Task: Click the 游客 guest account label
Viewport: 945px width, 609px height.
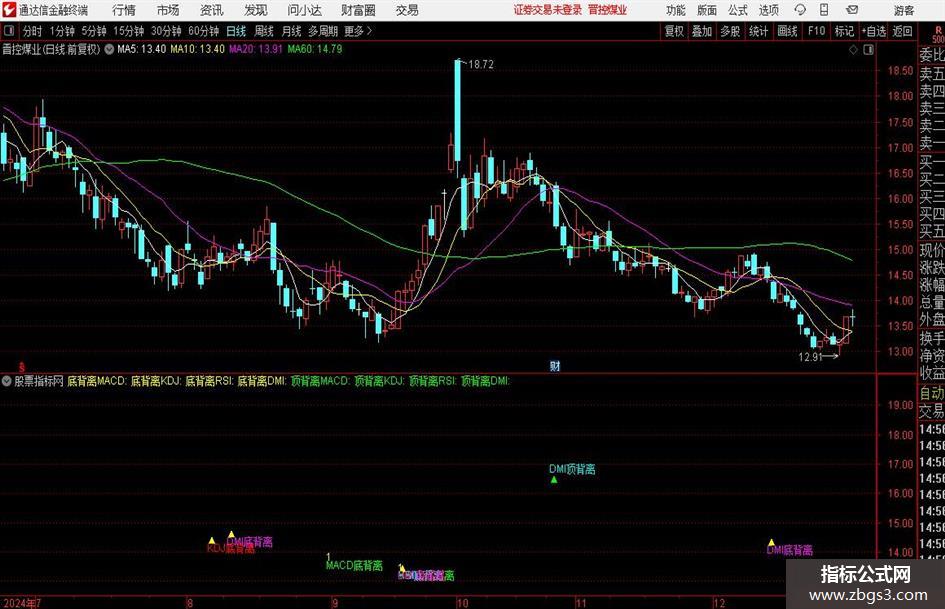Action: pos(904,10)
